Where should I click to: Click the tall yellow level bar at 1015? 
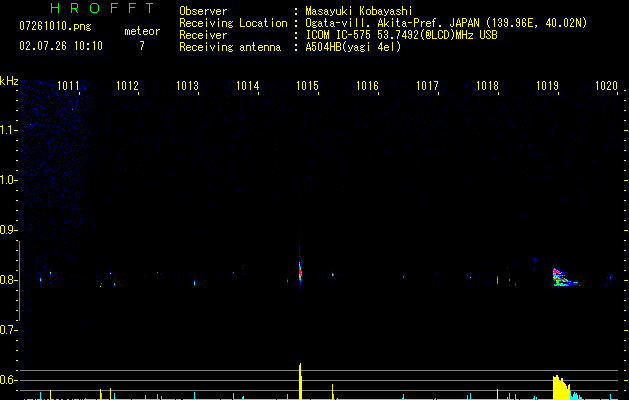click(300, 381)
